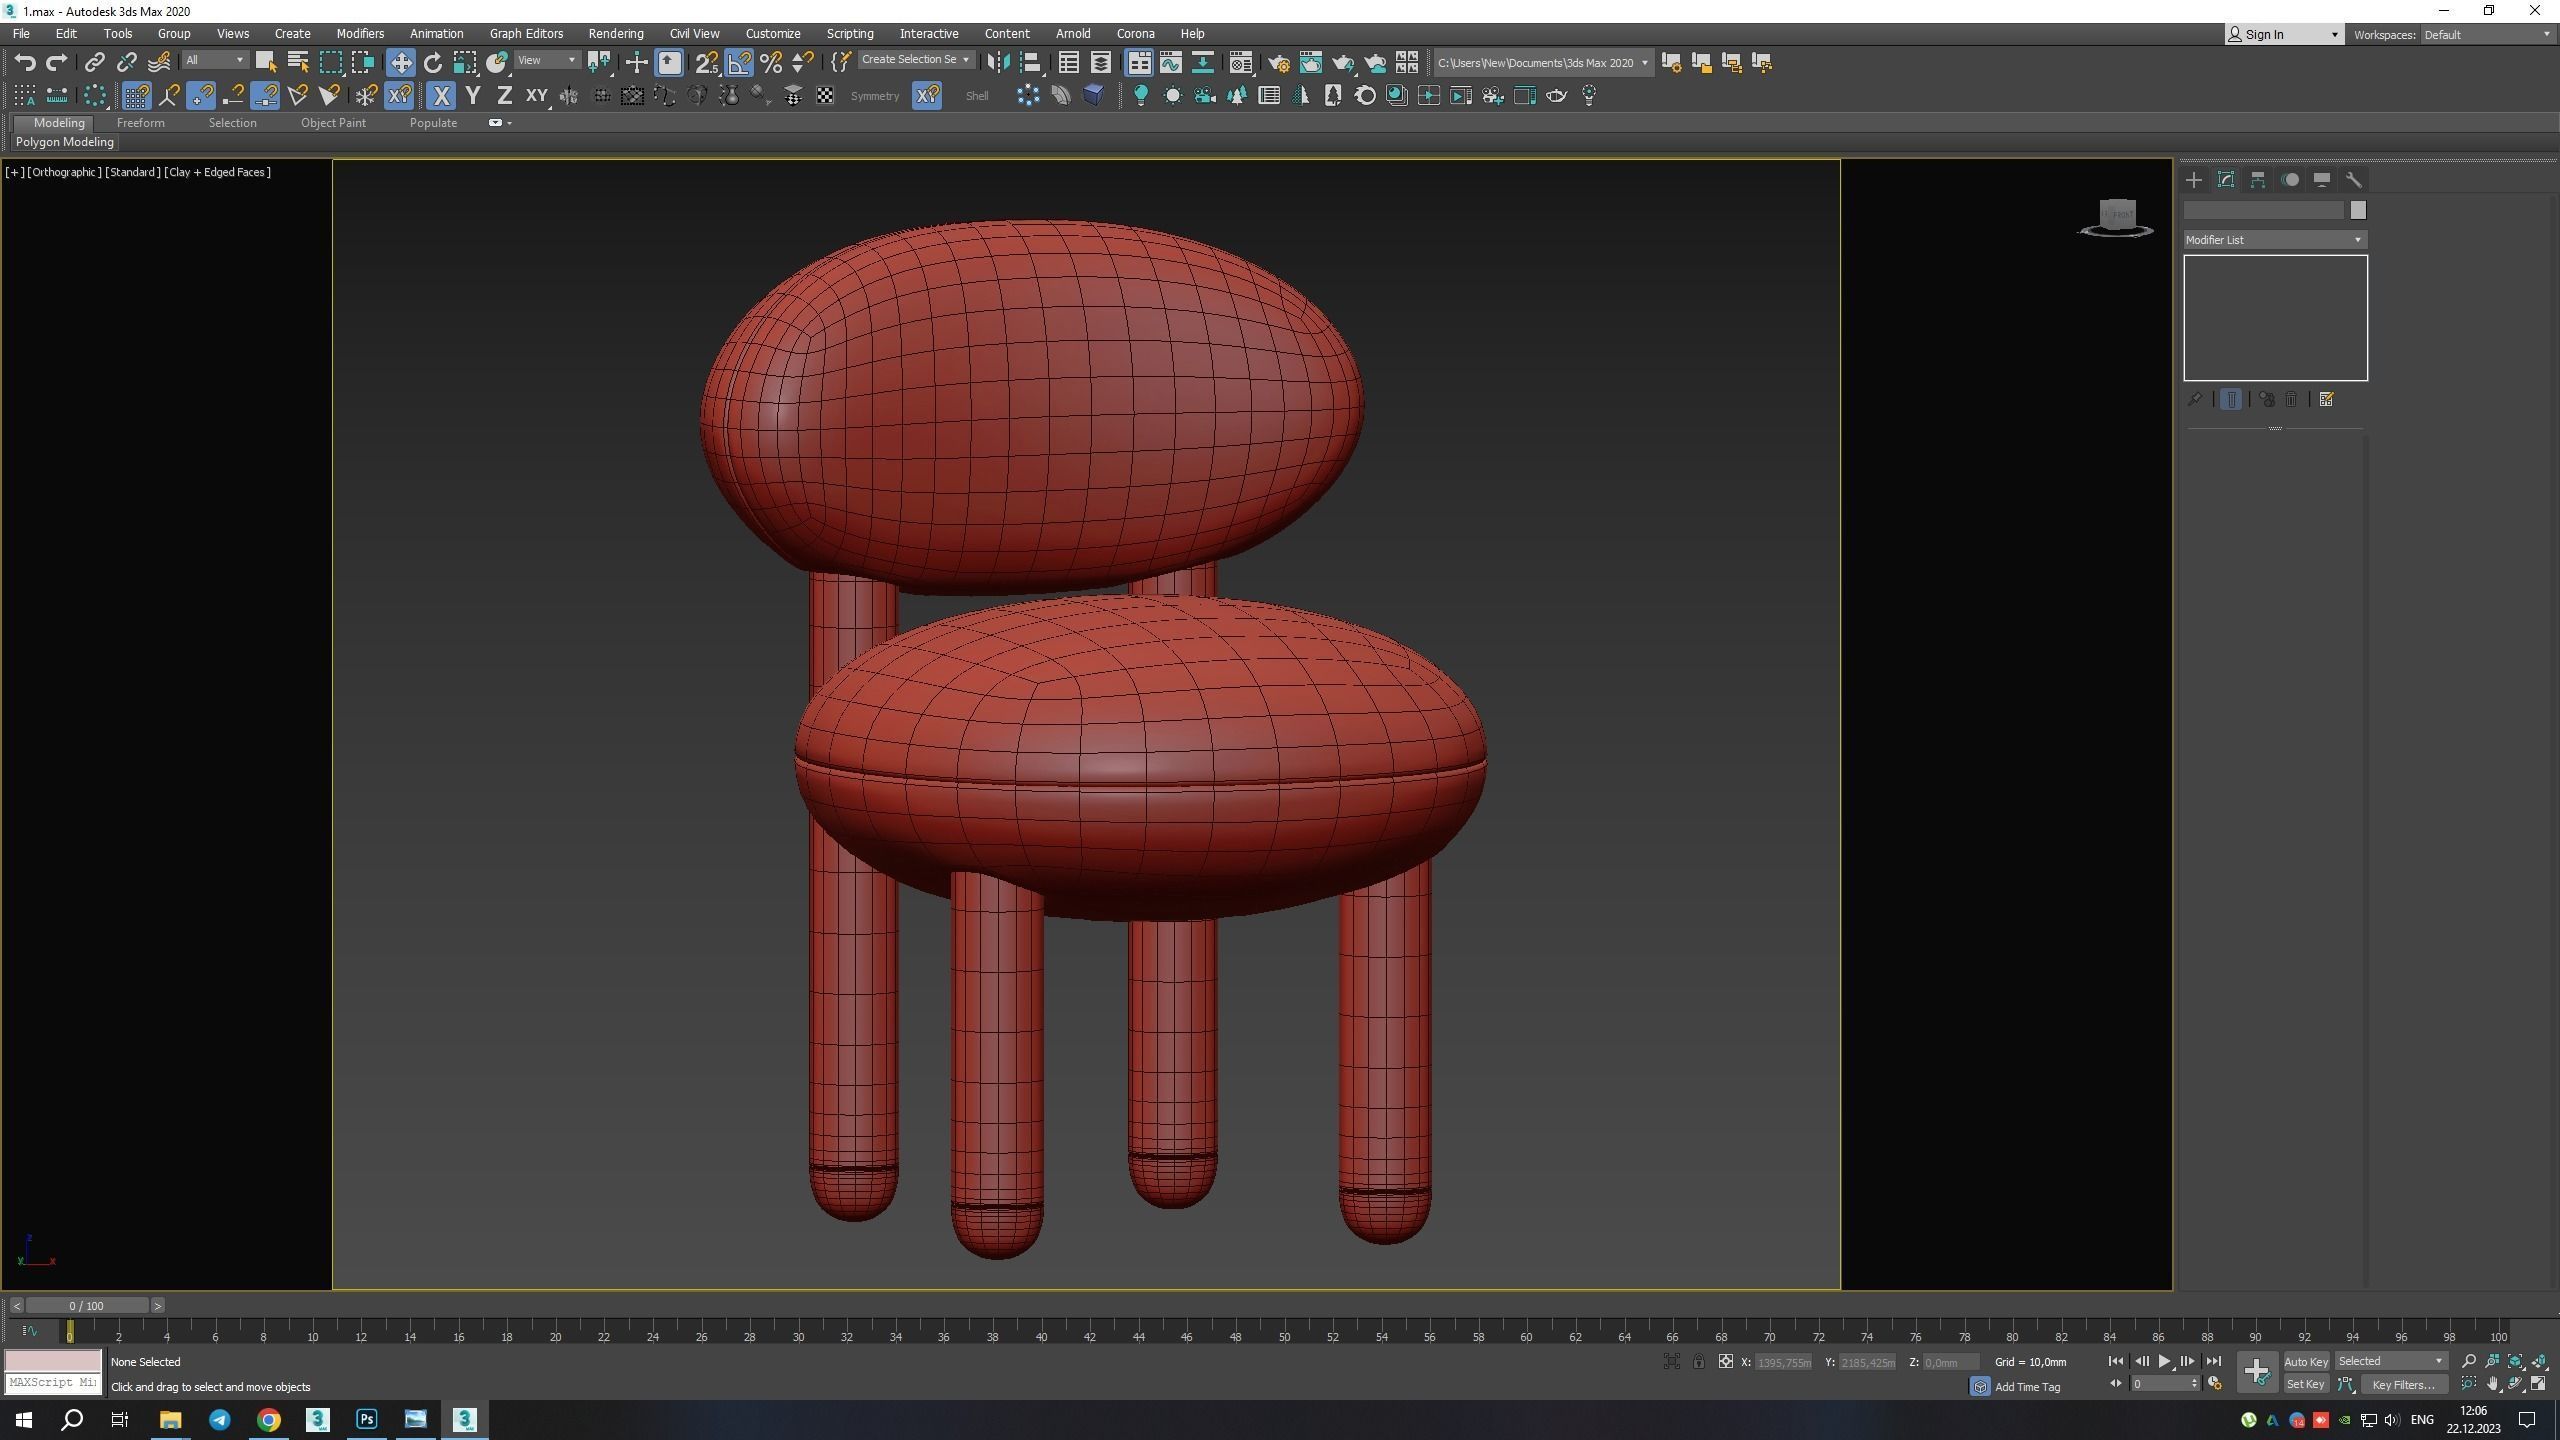Toggle Z axis constraint
2560x1440 pixels.
[x=505, y=96]
